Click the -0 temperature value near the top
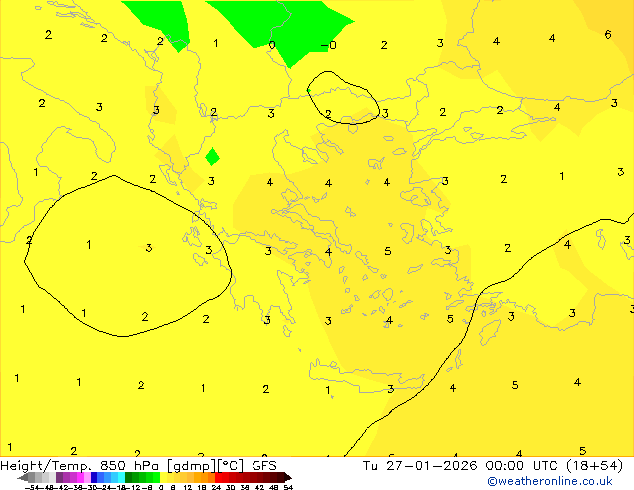The image size is (634, 490). click(331, 45)
